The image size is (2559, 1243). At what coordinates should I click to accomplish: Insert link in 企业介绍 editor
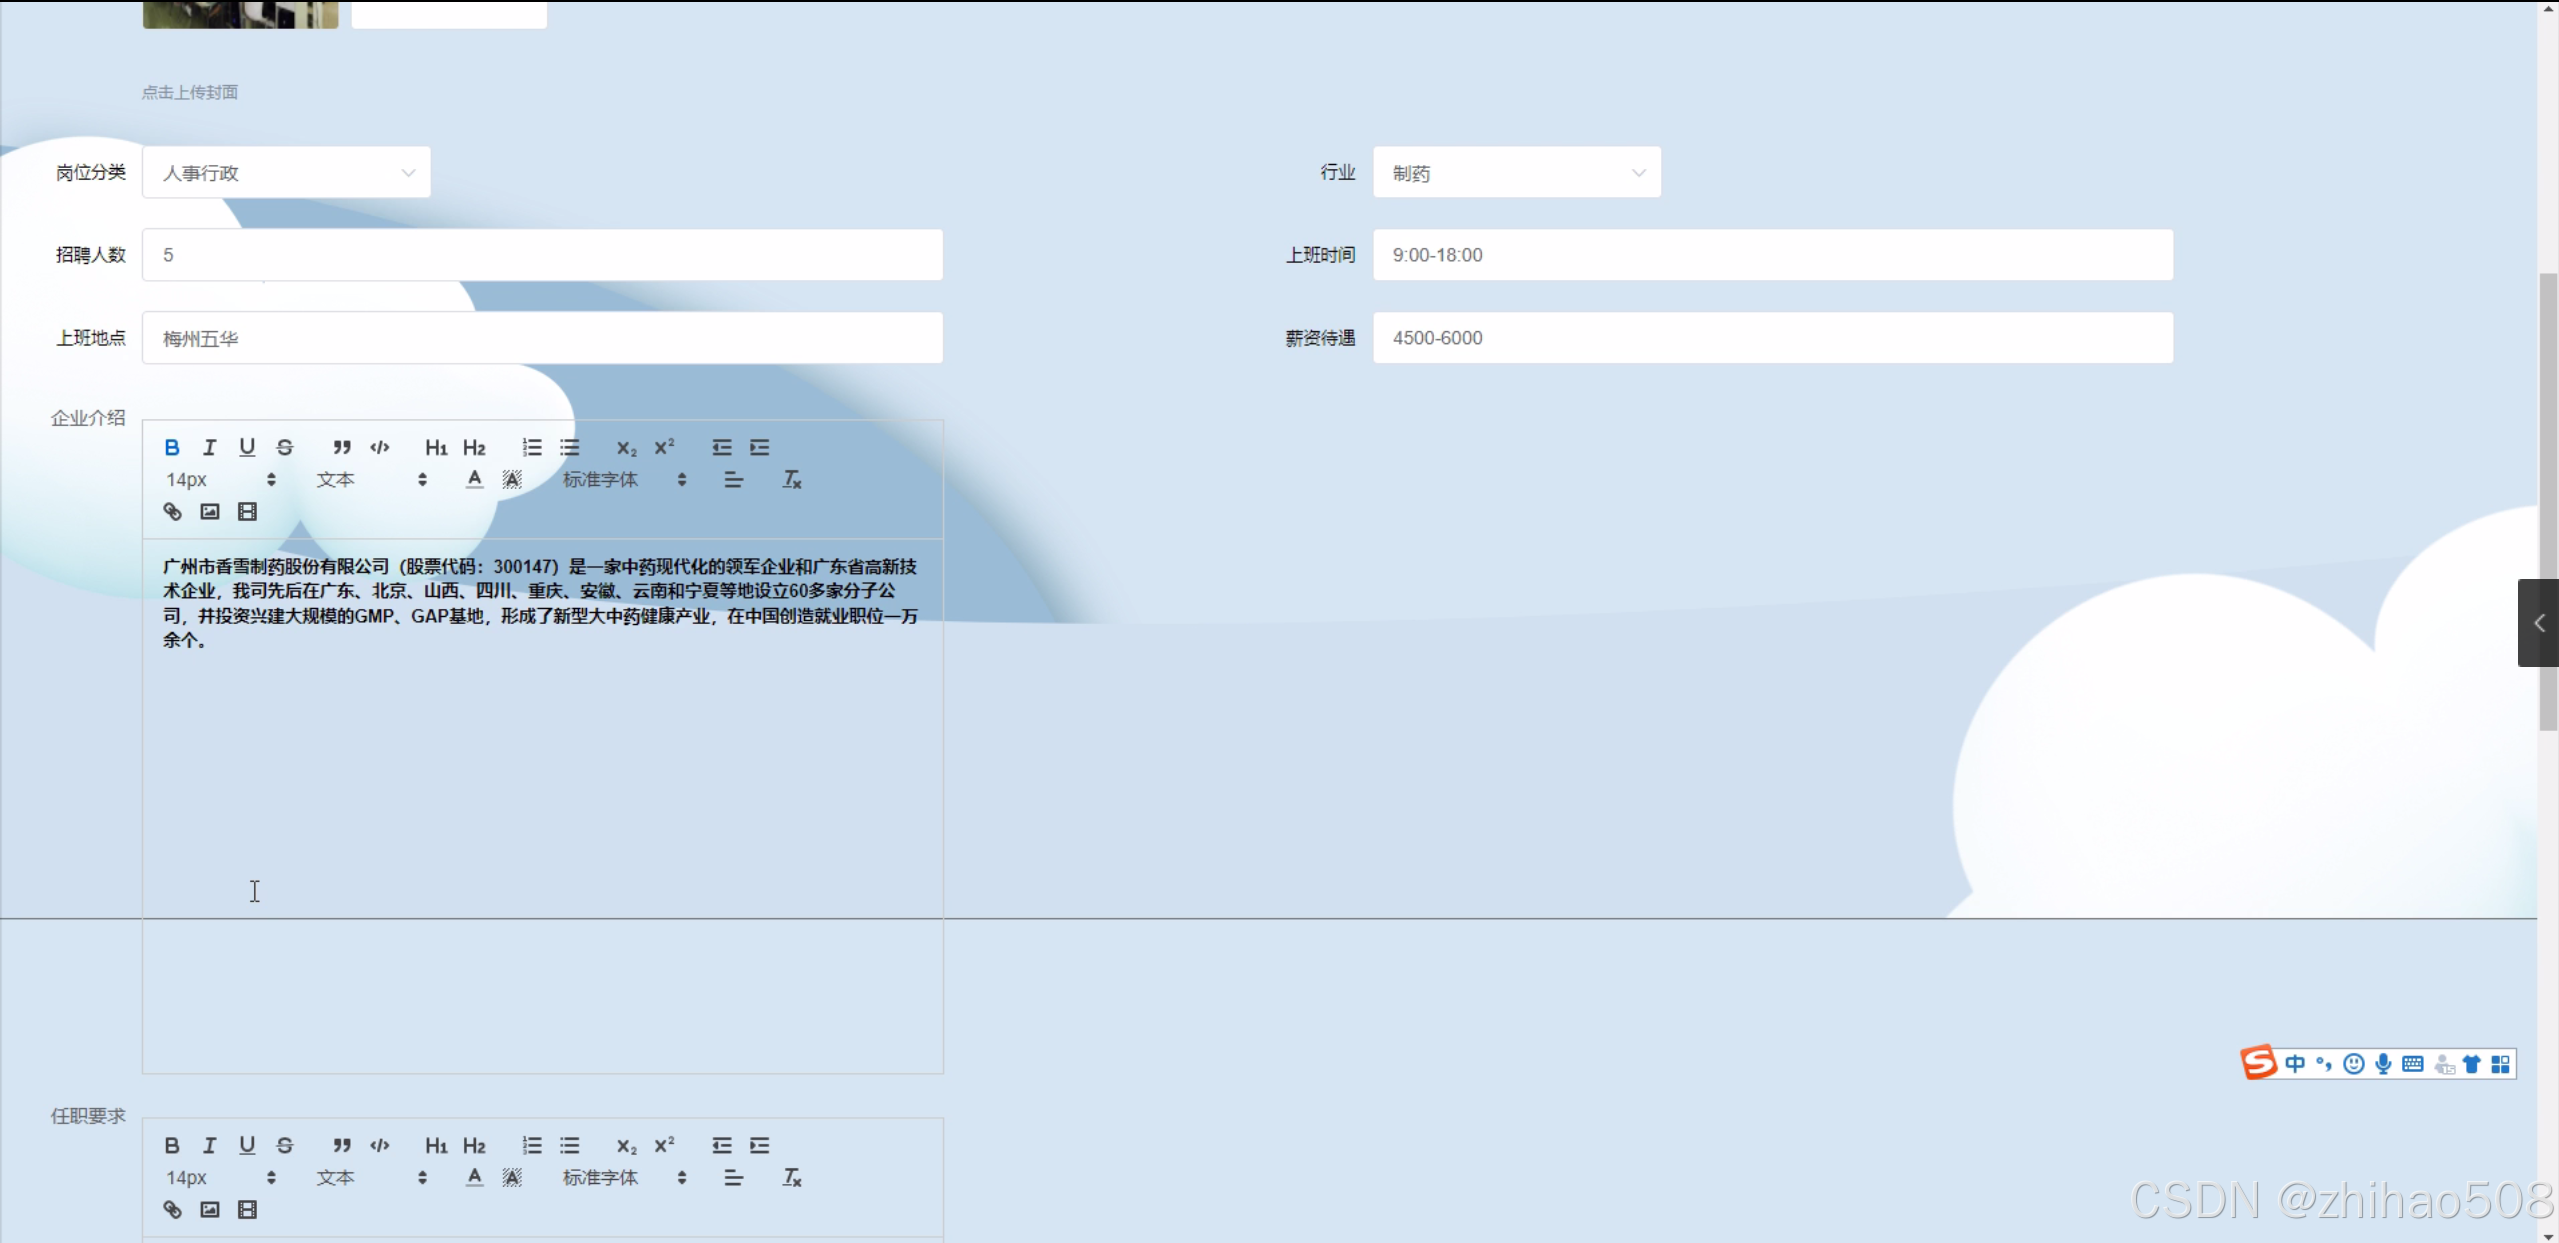tap(172, 512)
